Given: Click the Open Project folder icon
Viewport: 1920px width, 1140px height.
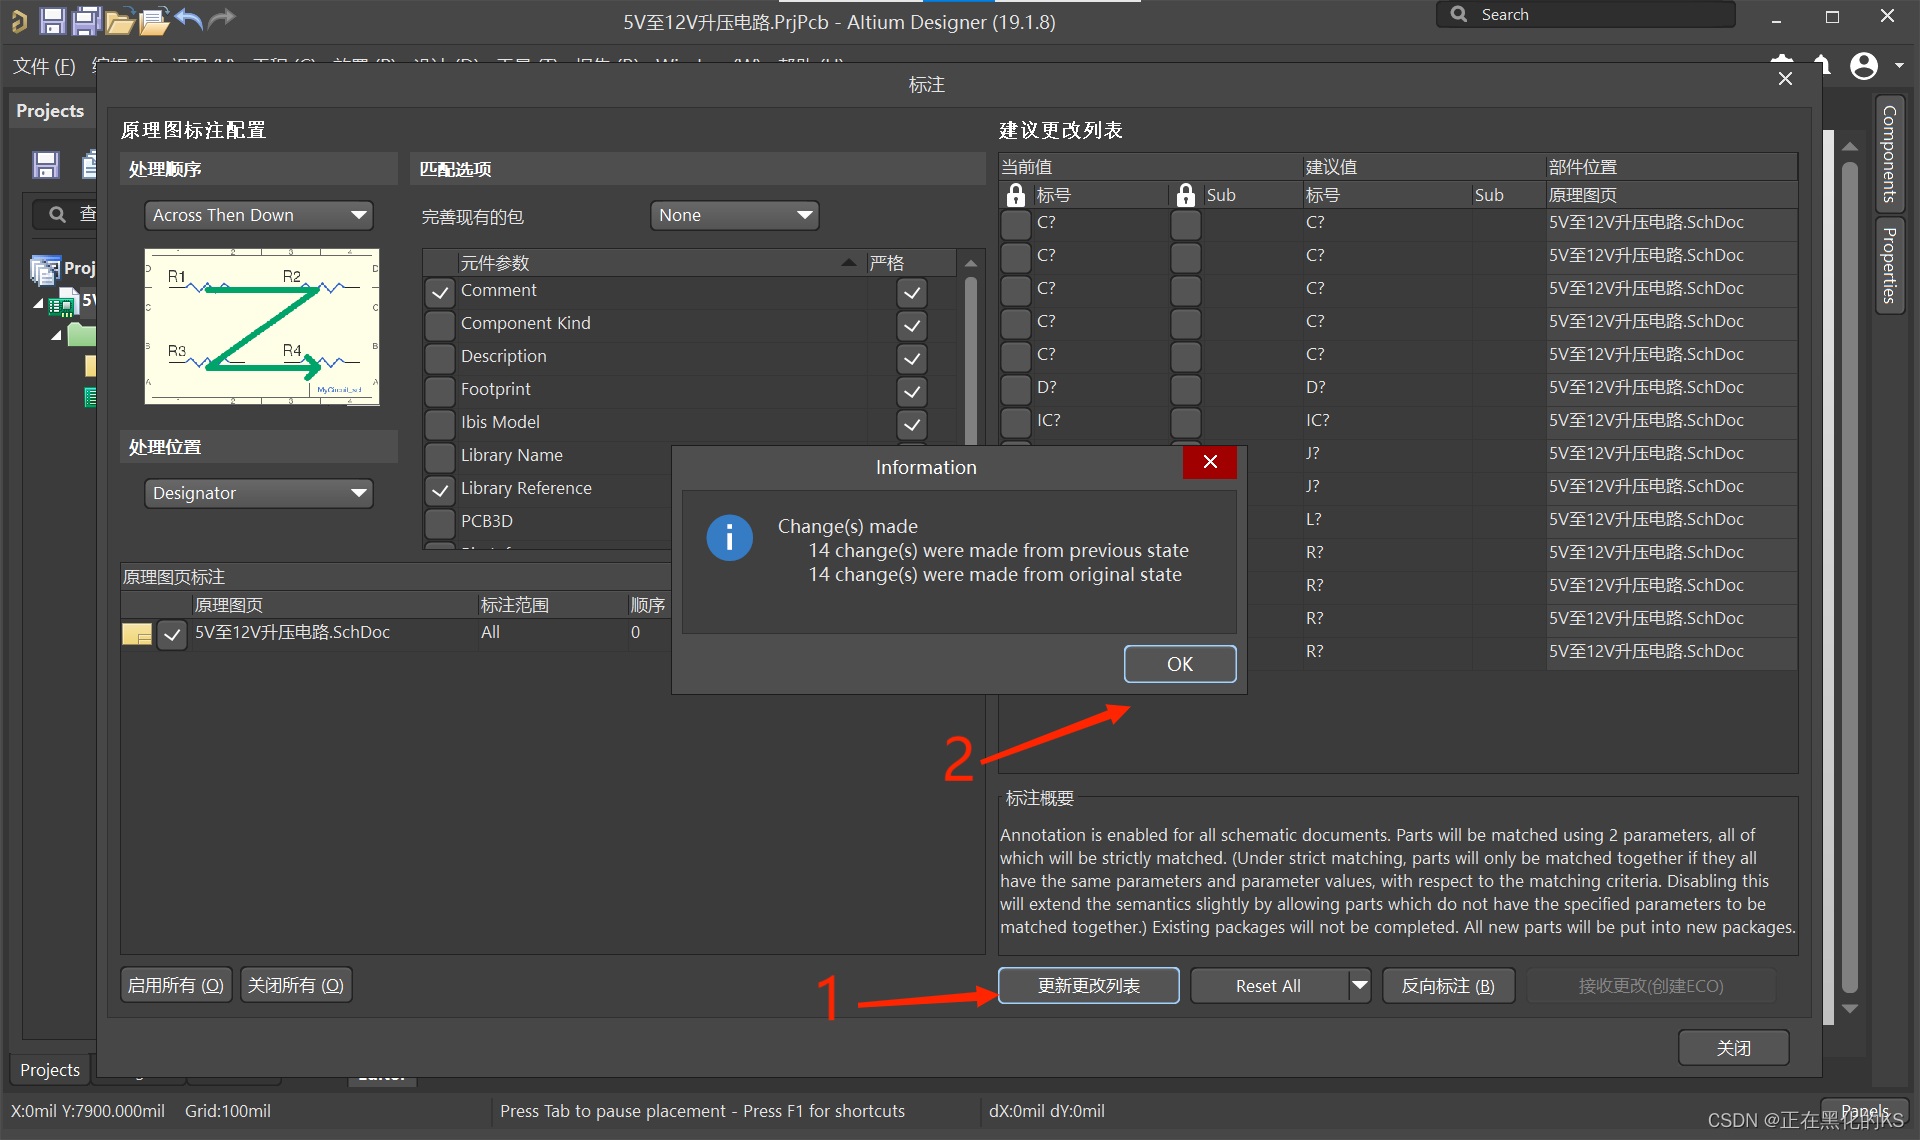Looking at the screenshot, I should [120, 20].
